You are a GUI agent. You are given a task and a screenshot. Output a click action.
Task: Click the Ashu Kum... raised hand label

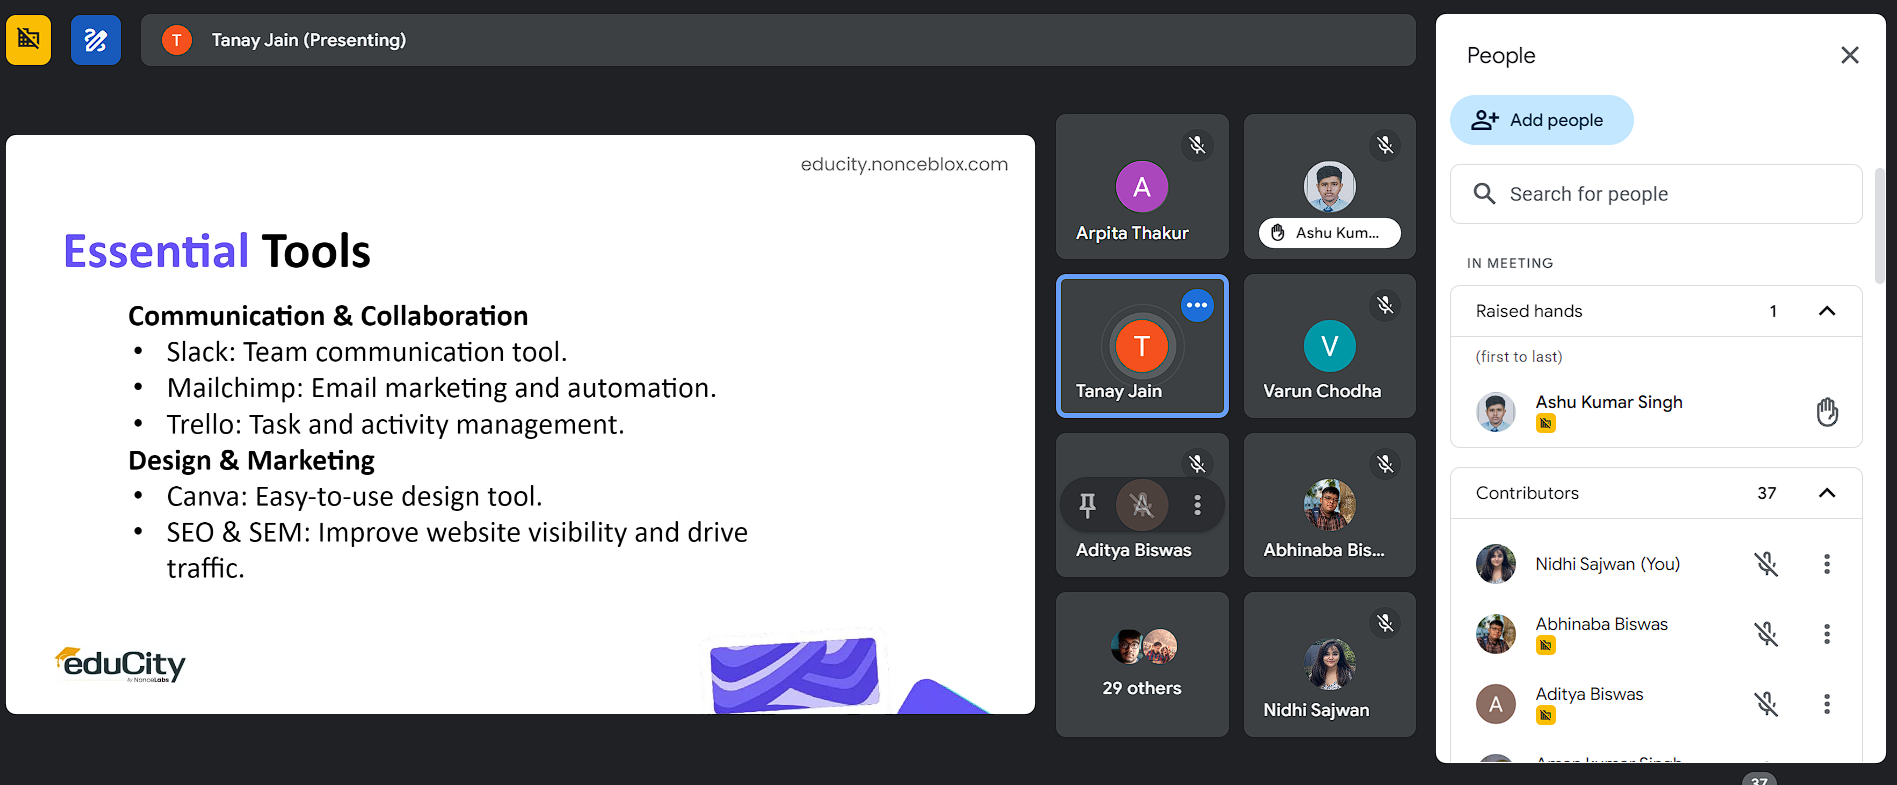(1329, 233)
